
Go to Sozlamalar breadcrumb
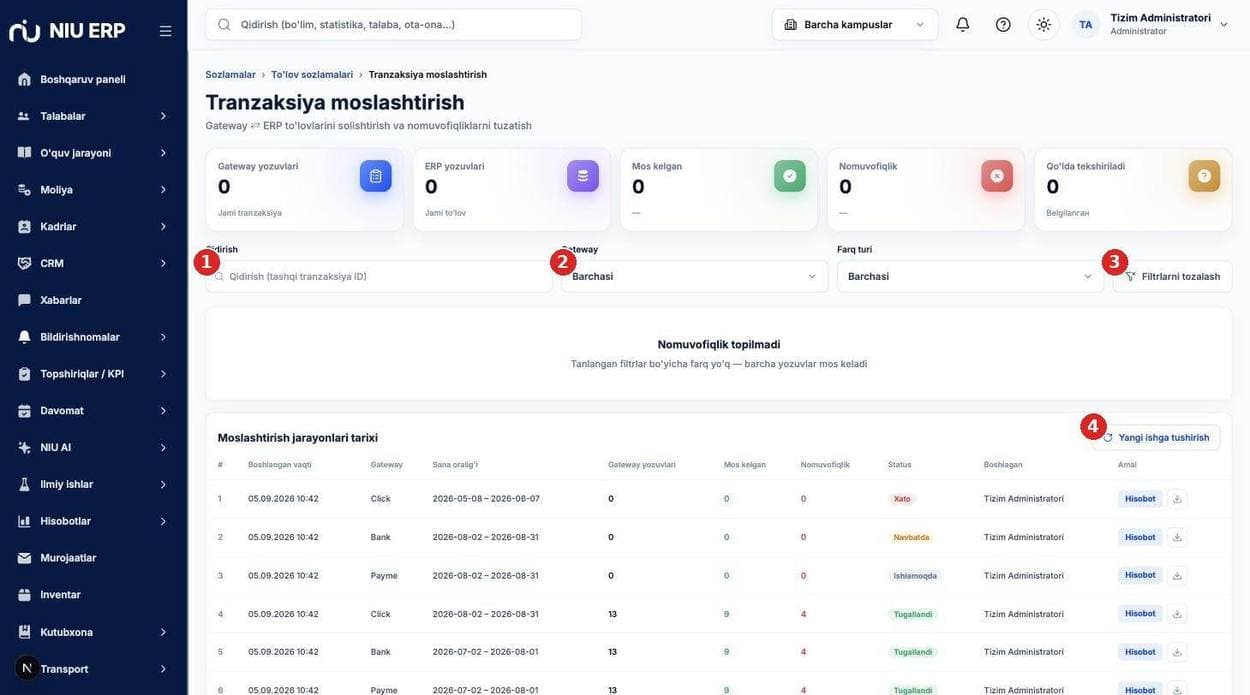(230, 75)
